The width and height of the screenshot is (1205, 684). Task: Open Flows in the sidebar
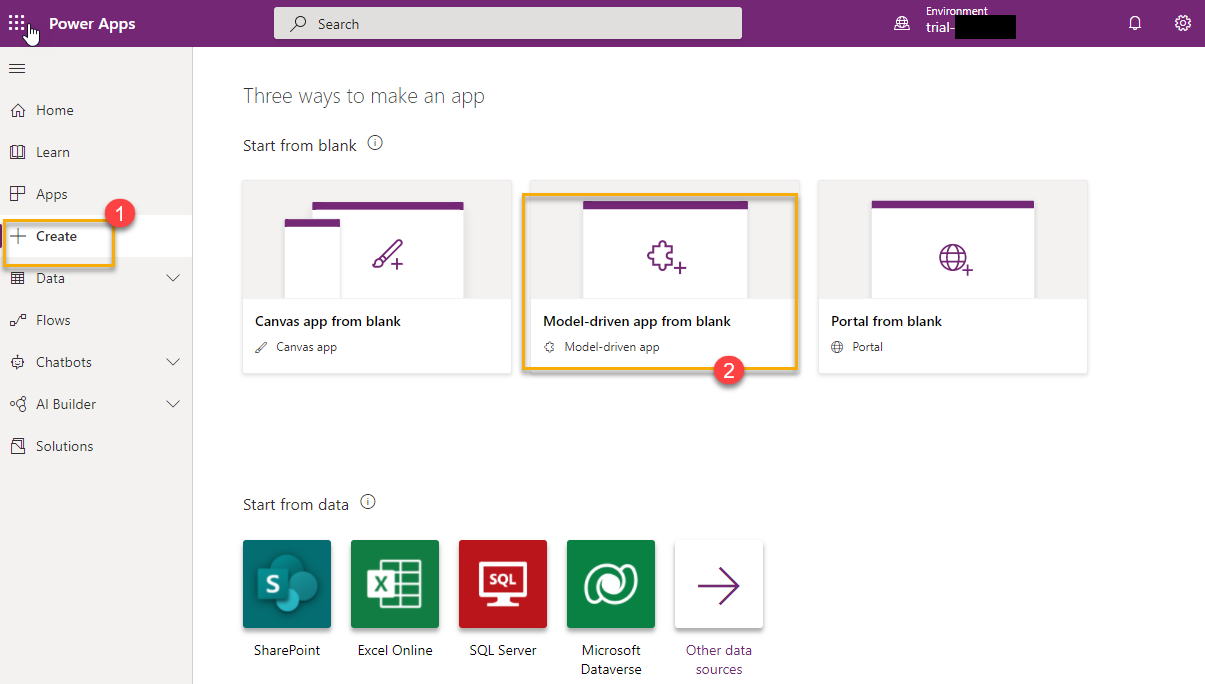coord(96,320)
